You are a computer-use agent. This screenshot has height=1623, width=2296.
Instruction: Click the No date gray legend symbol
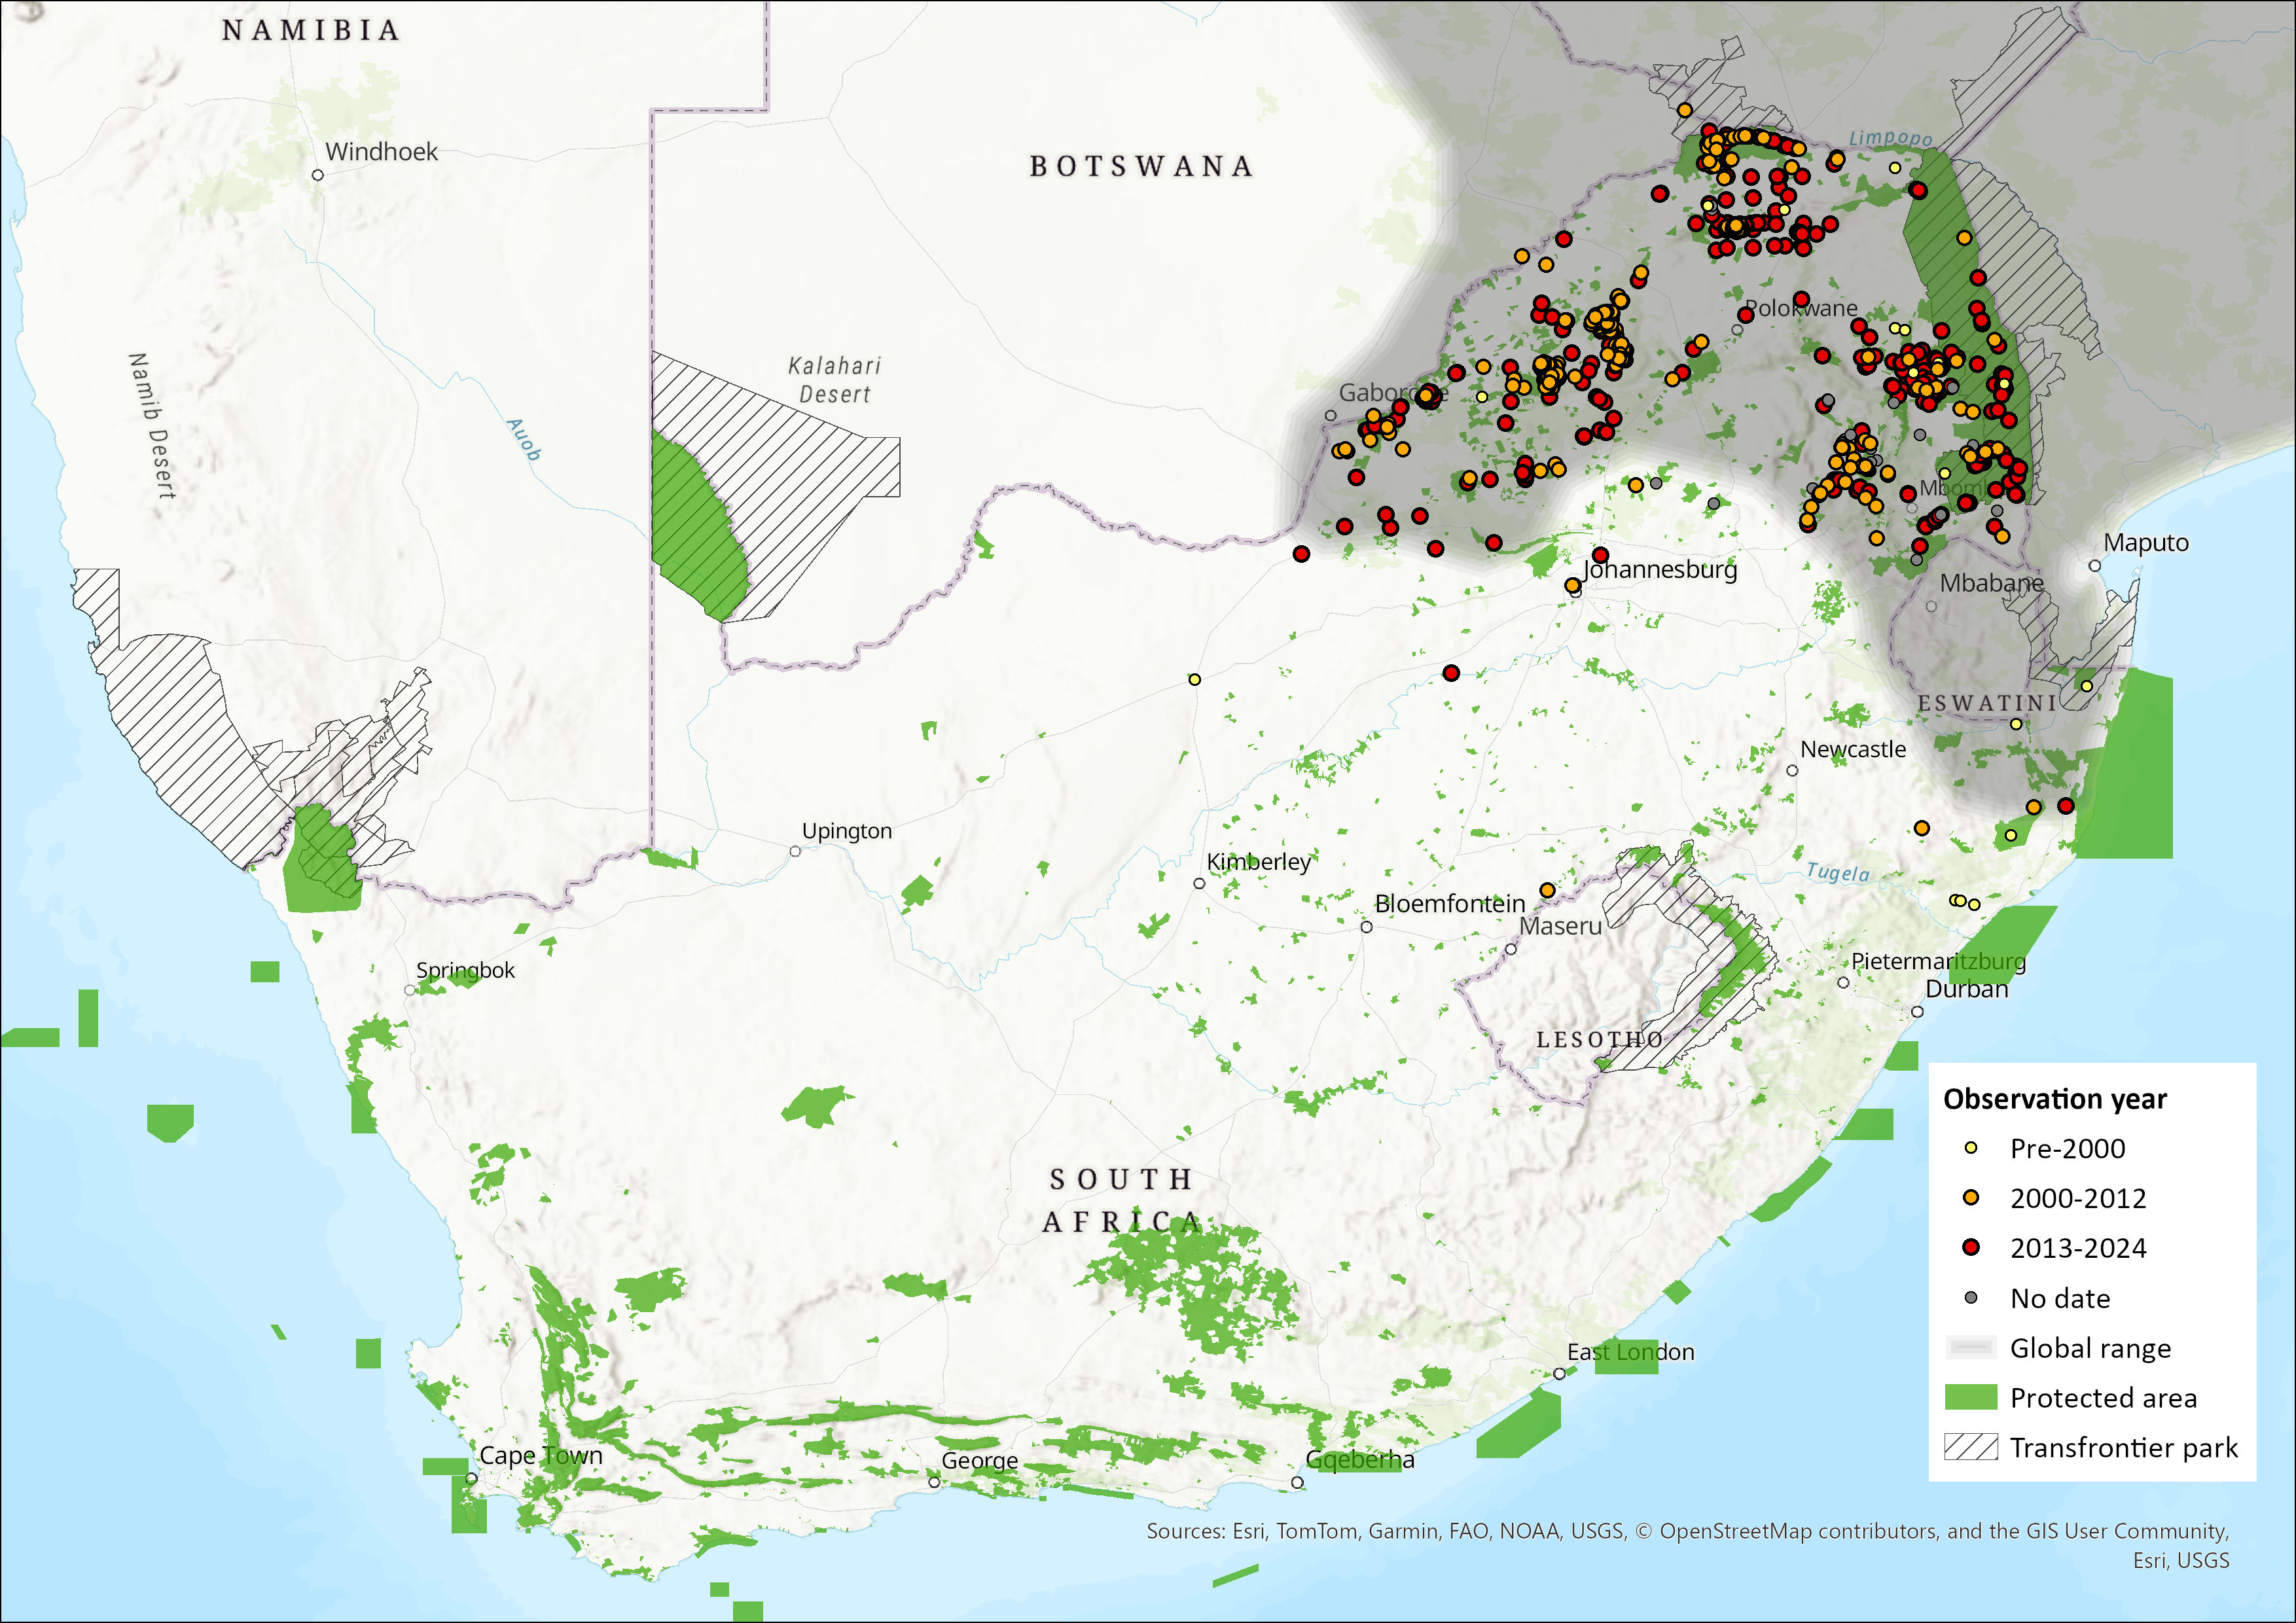point(1970,1298)
